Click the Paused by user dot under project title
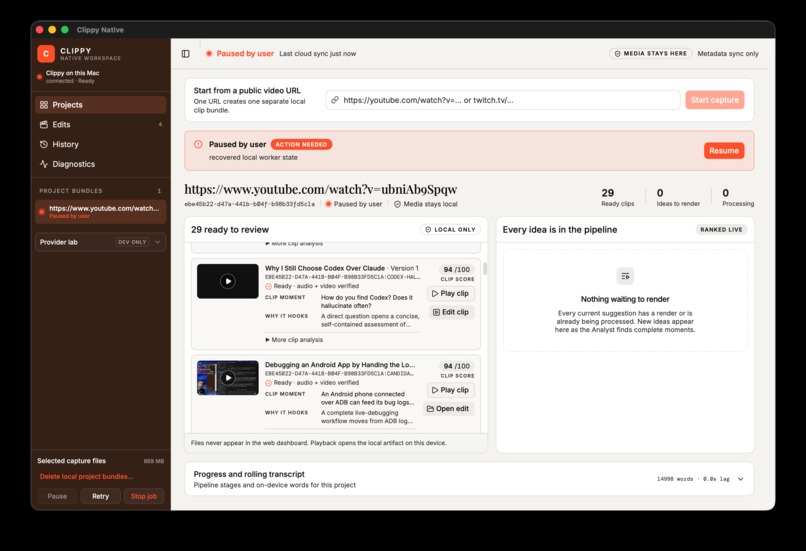This screenshot has width=806, height=551. pos(328,204)
